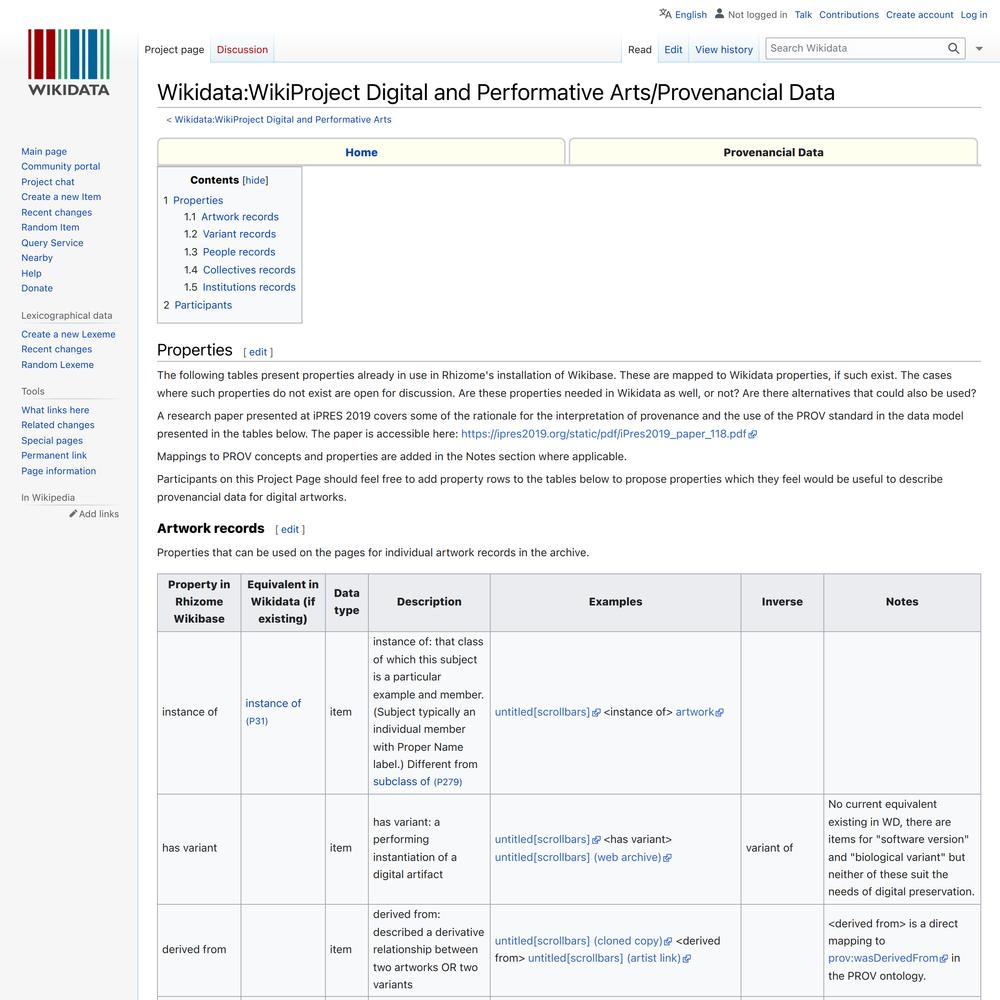This screenshot has width=1000, height=1000.
Task: Click the Home navigation tab
Action: (361, 152)
